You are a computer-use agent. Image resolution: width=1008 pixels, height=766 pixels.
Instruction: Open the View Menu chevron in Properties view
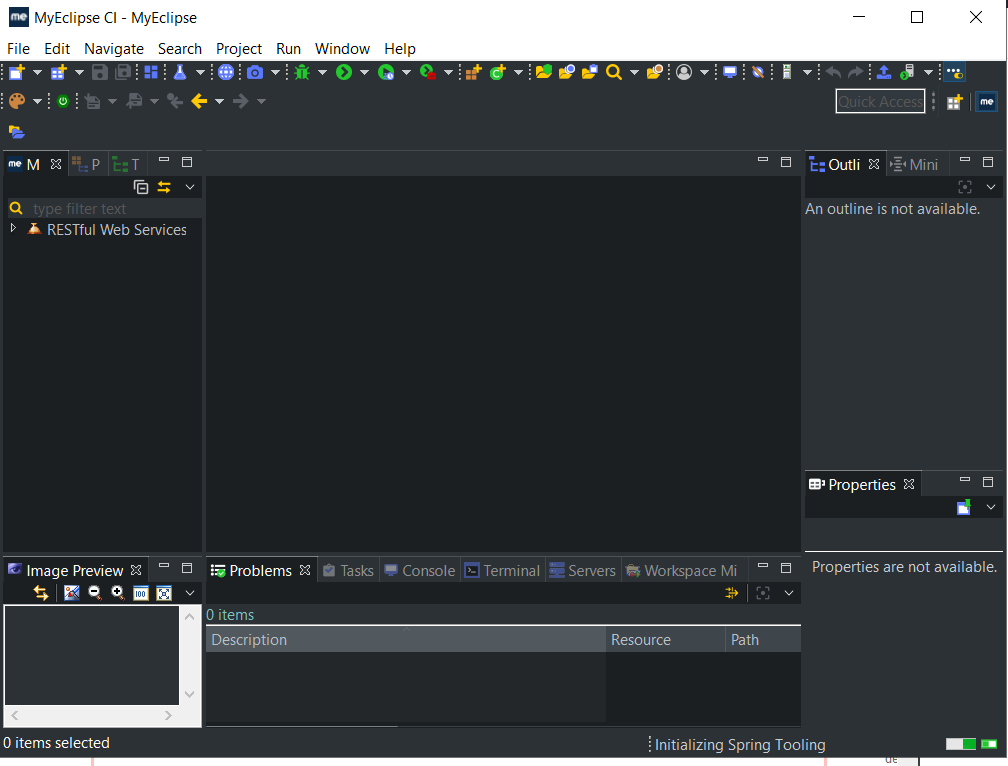(x=991, y=507)
